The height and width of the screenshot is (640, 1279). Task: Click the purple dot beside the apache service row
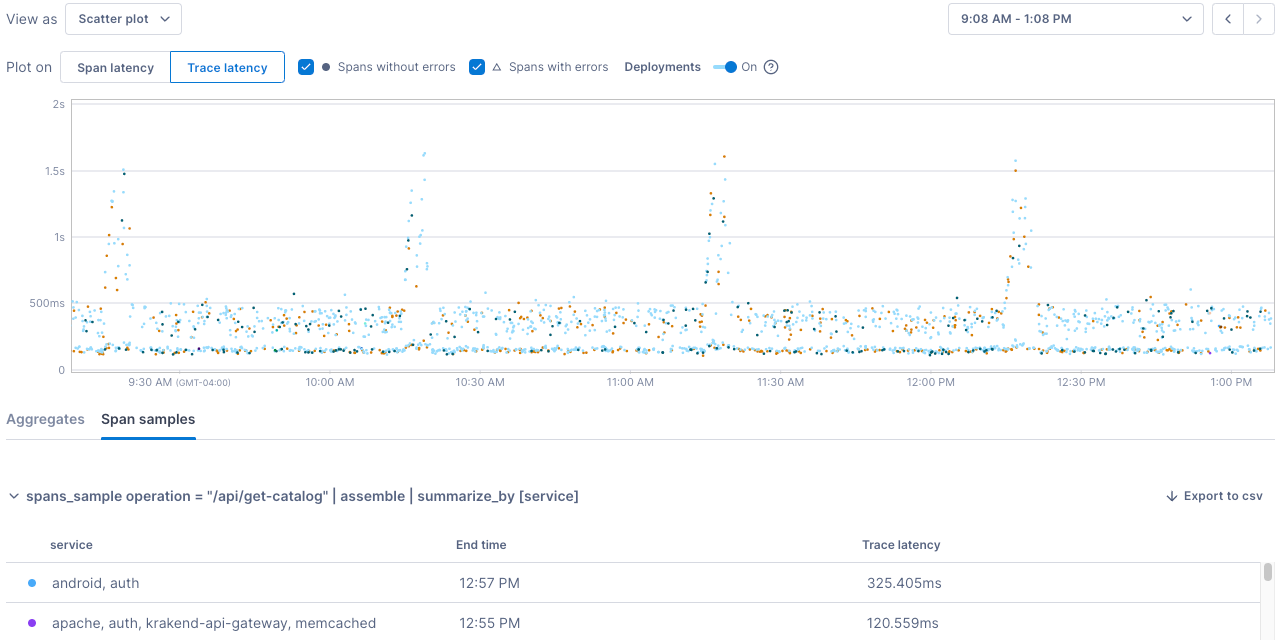pos(32,623)
